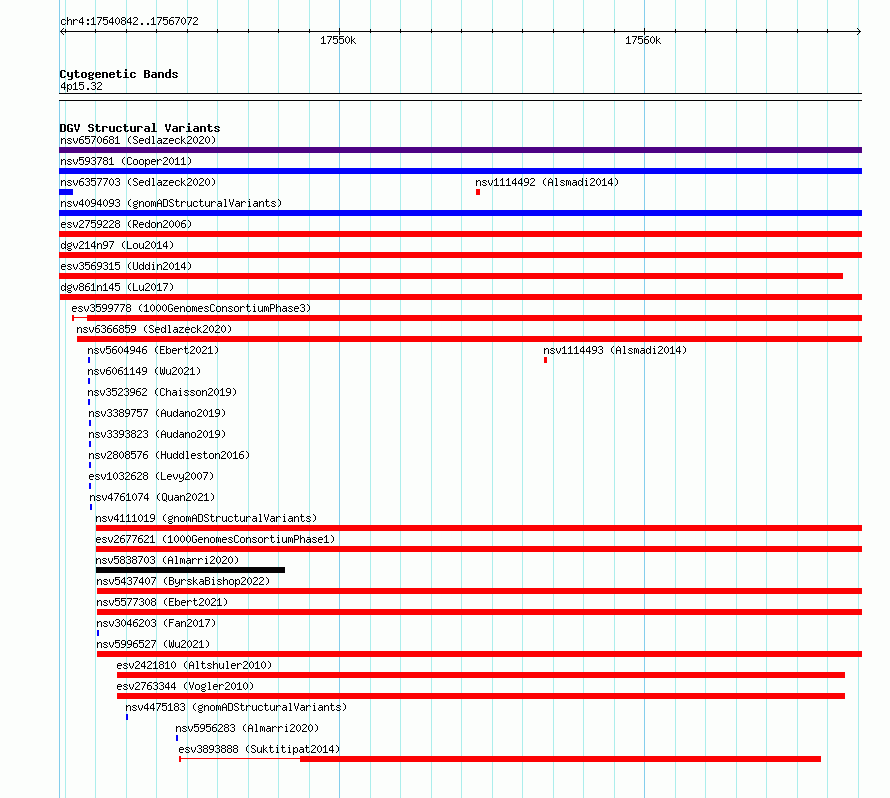890x798 pixels.
Task: Select the dark purple nsv6570681 variant bar
Action: 460,150
